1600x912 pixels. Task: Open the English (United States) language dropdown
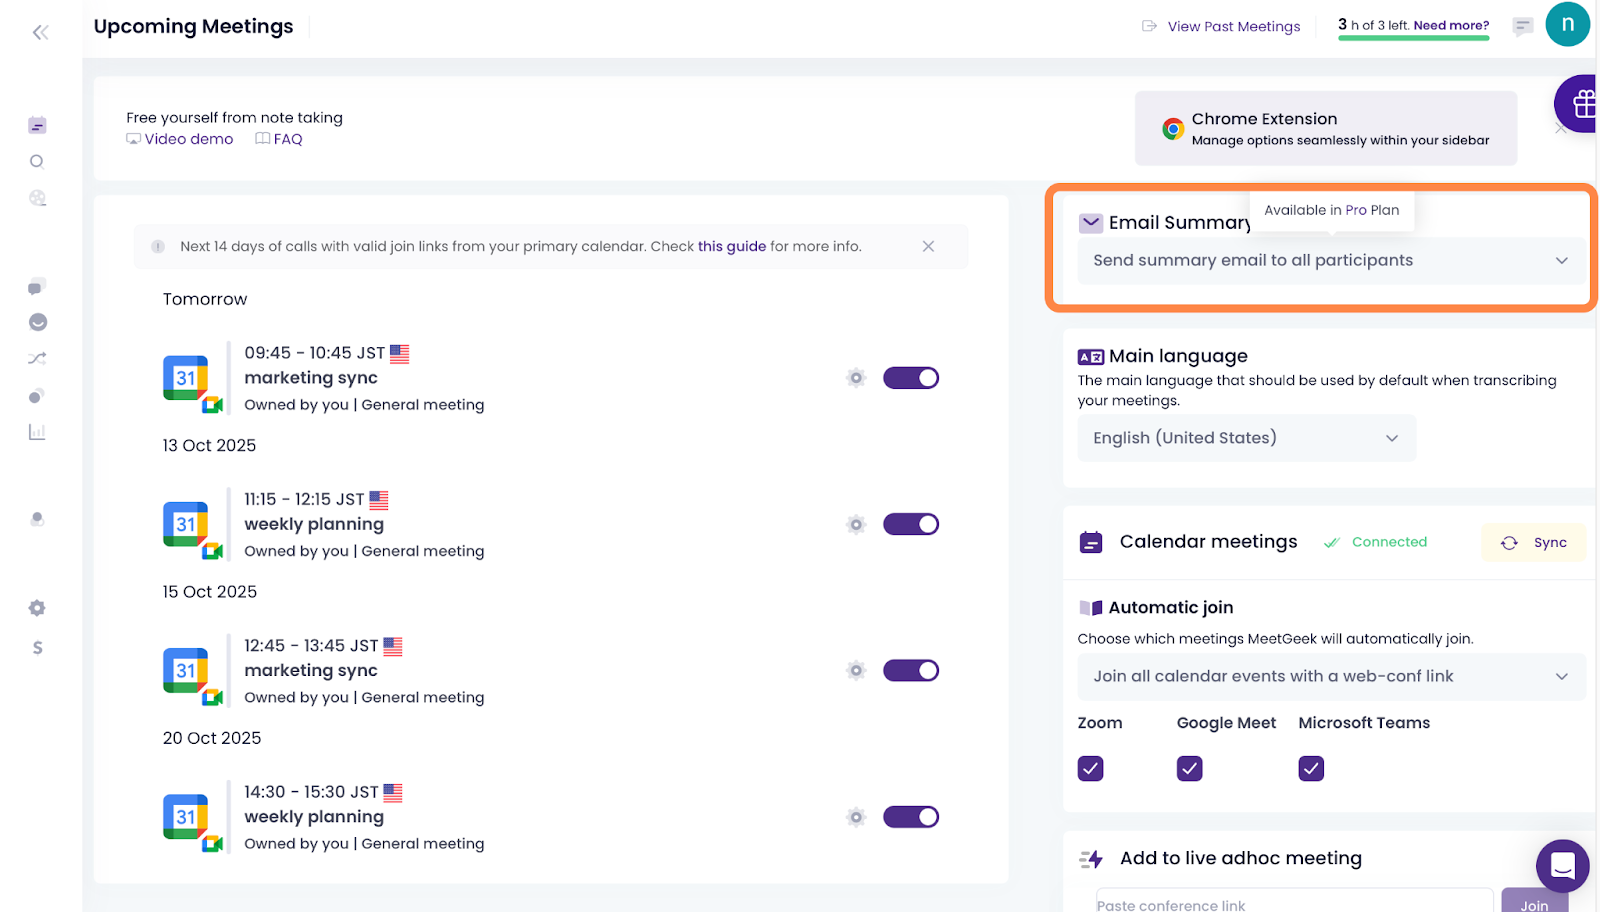1246,438
